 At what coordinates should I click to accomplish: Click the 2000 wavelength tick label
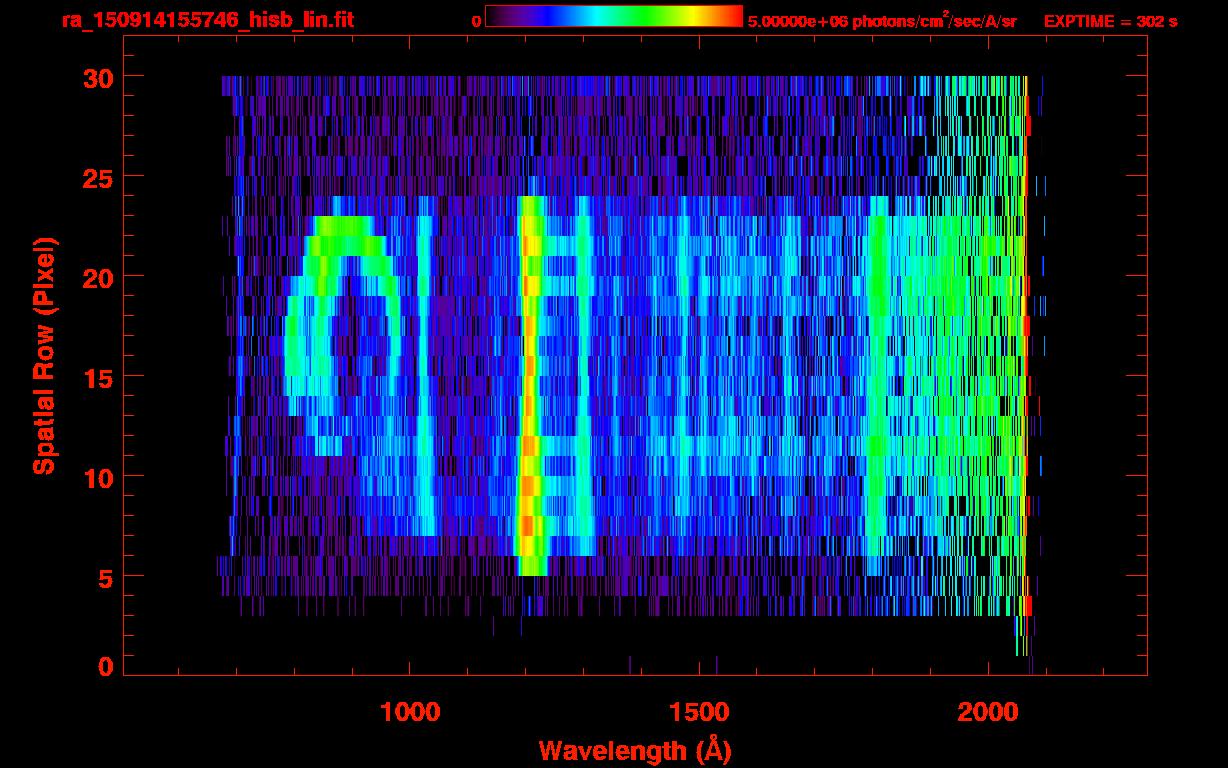(989, 712)
